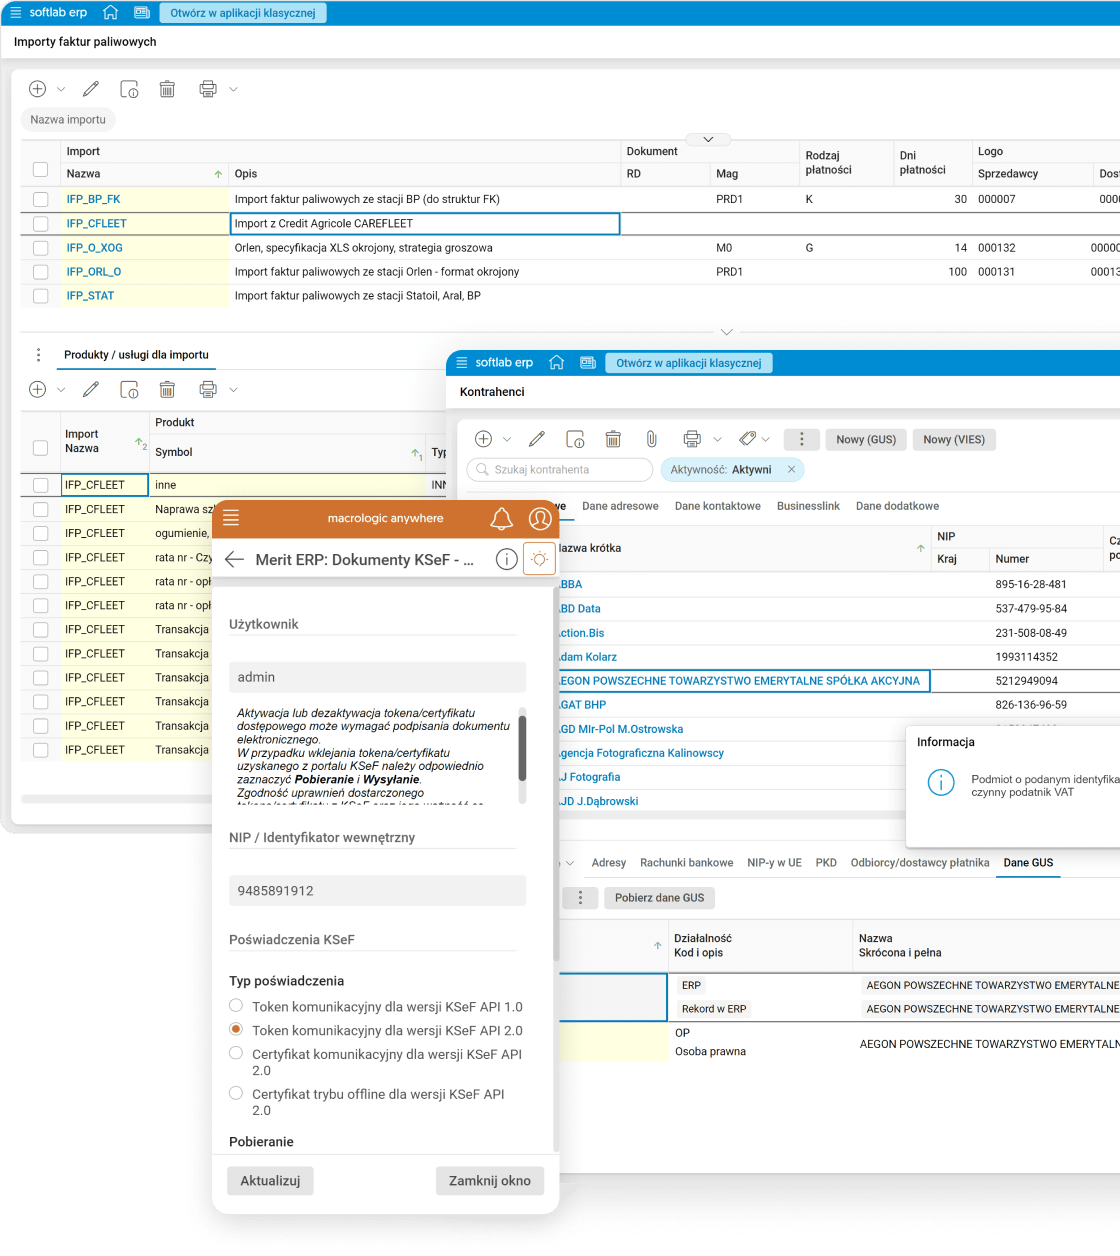The width and height of the screenshot is (1120, 1256).
Task: Click the Pobierz dane GUS button
Action: click(659, 898)
